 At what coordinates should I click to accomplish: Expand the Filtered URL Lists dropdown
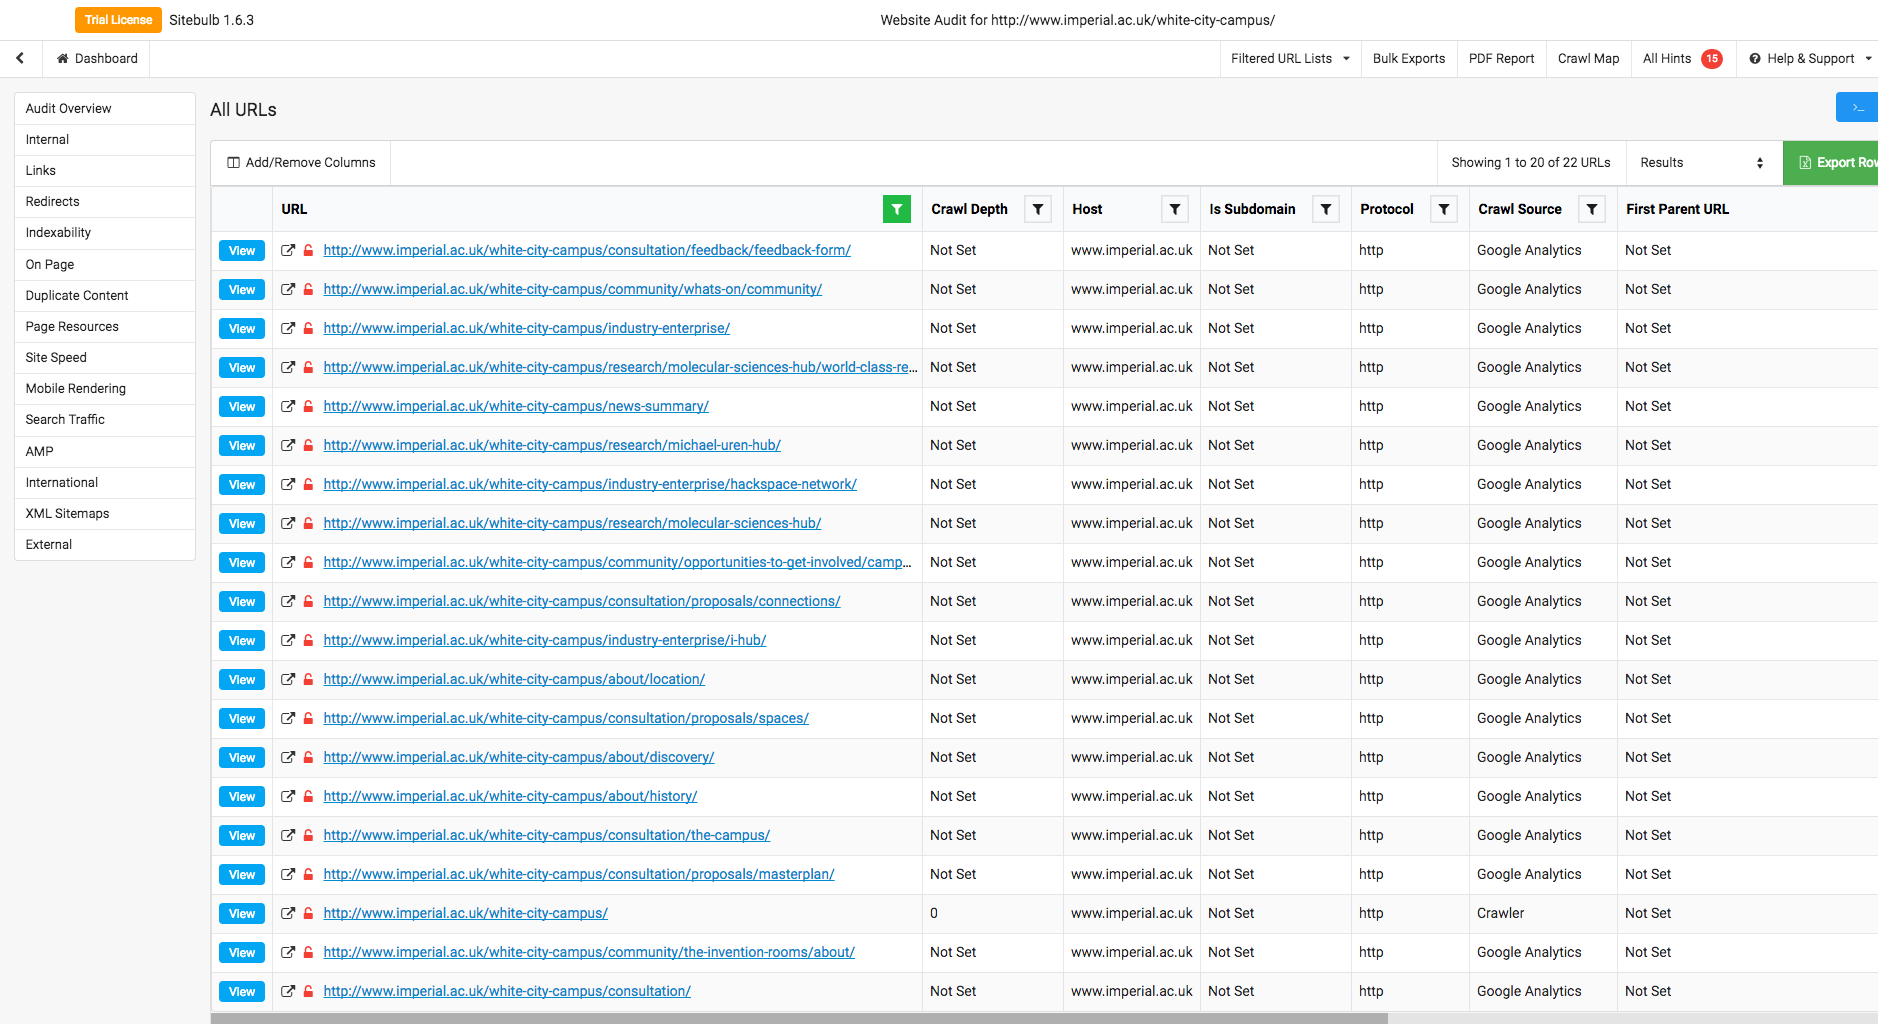[1289, 59]
